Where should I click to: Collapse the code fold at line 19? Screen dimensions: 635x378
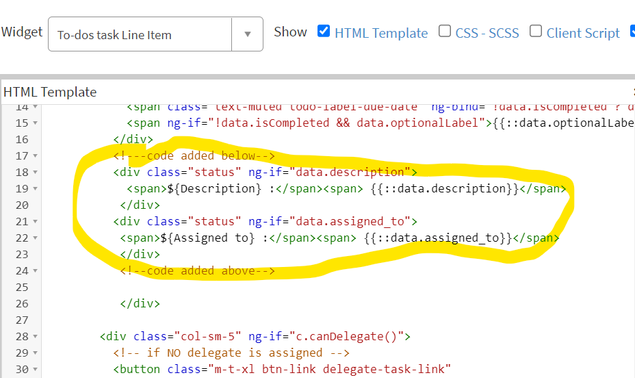[x=35, y=189]
